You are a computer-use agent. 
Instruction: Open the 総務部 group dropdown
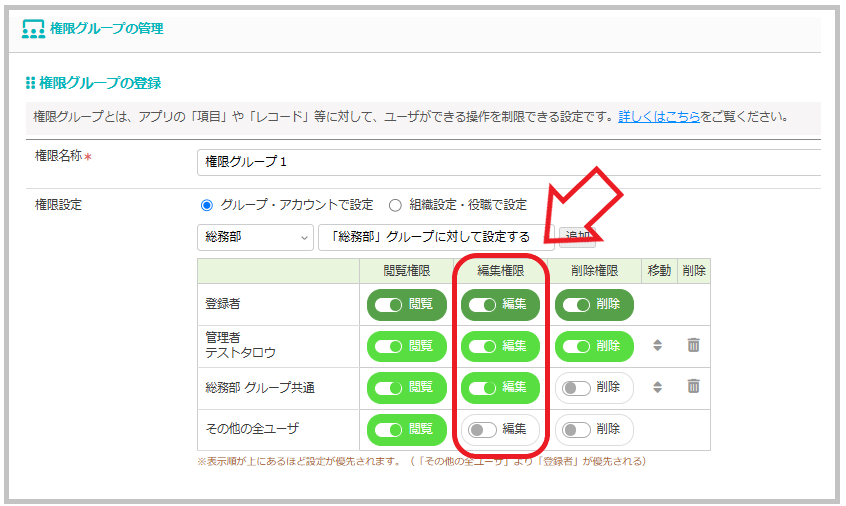tap(255, 237)
